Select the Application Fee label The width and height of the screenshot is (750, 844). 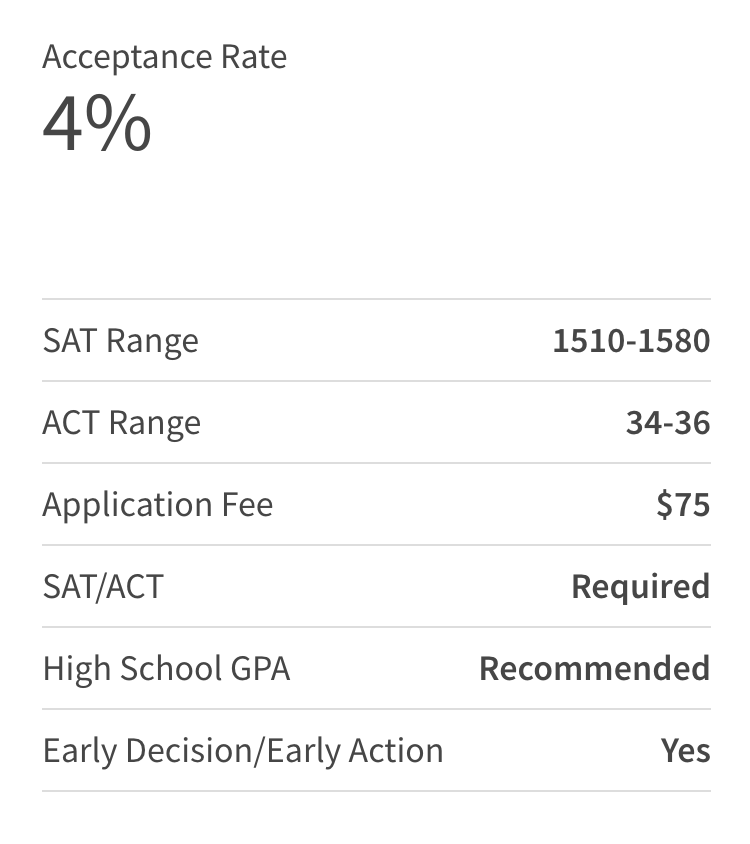(157, 505)
